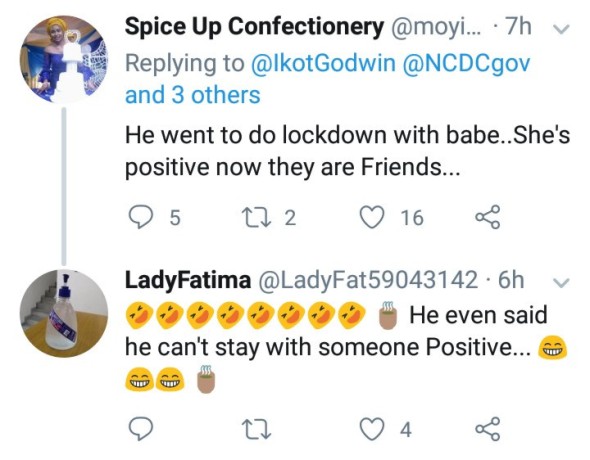Share Spice Up Confectionery's tweet

coord(488,217)
